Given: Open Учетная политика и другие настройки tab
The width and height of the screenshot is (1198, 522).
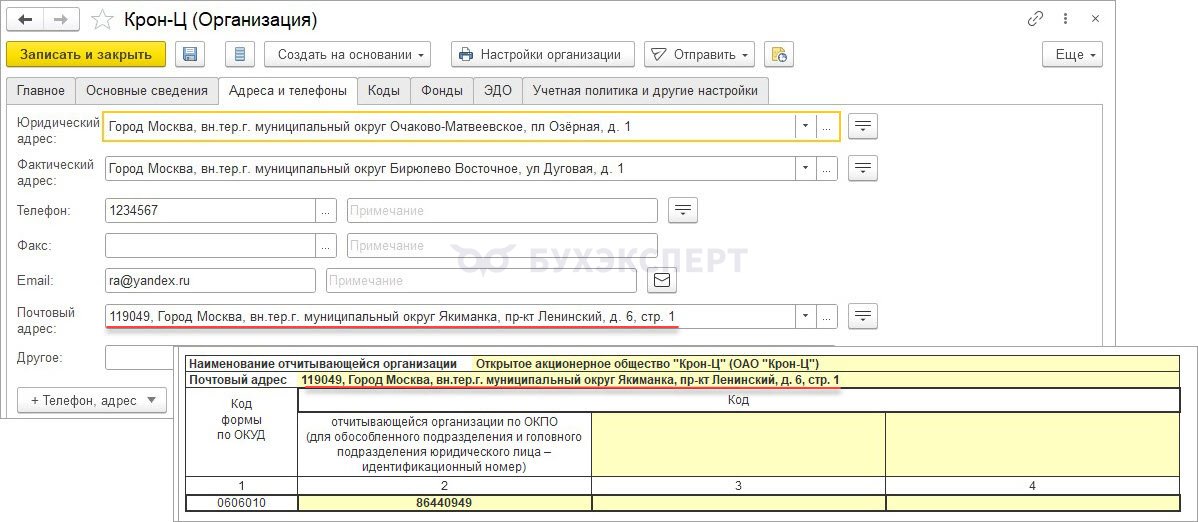Looking at the screenshot, I should click(646, 90).
